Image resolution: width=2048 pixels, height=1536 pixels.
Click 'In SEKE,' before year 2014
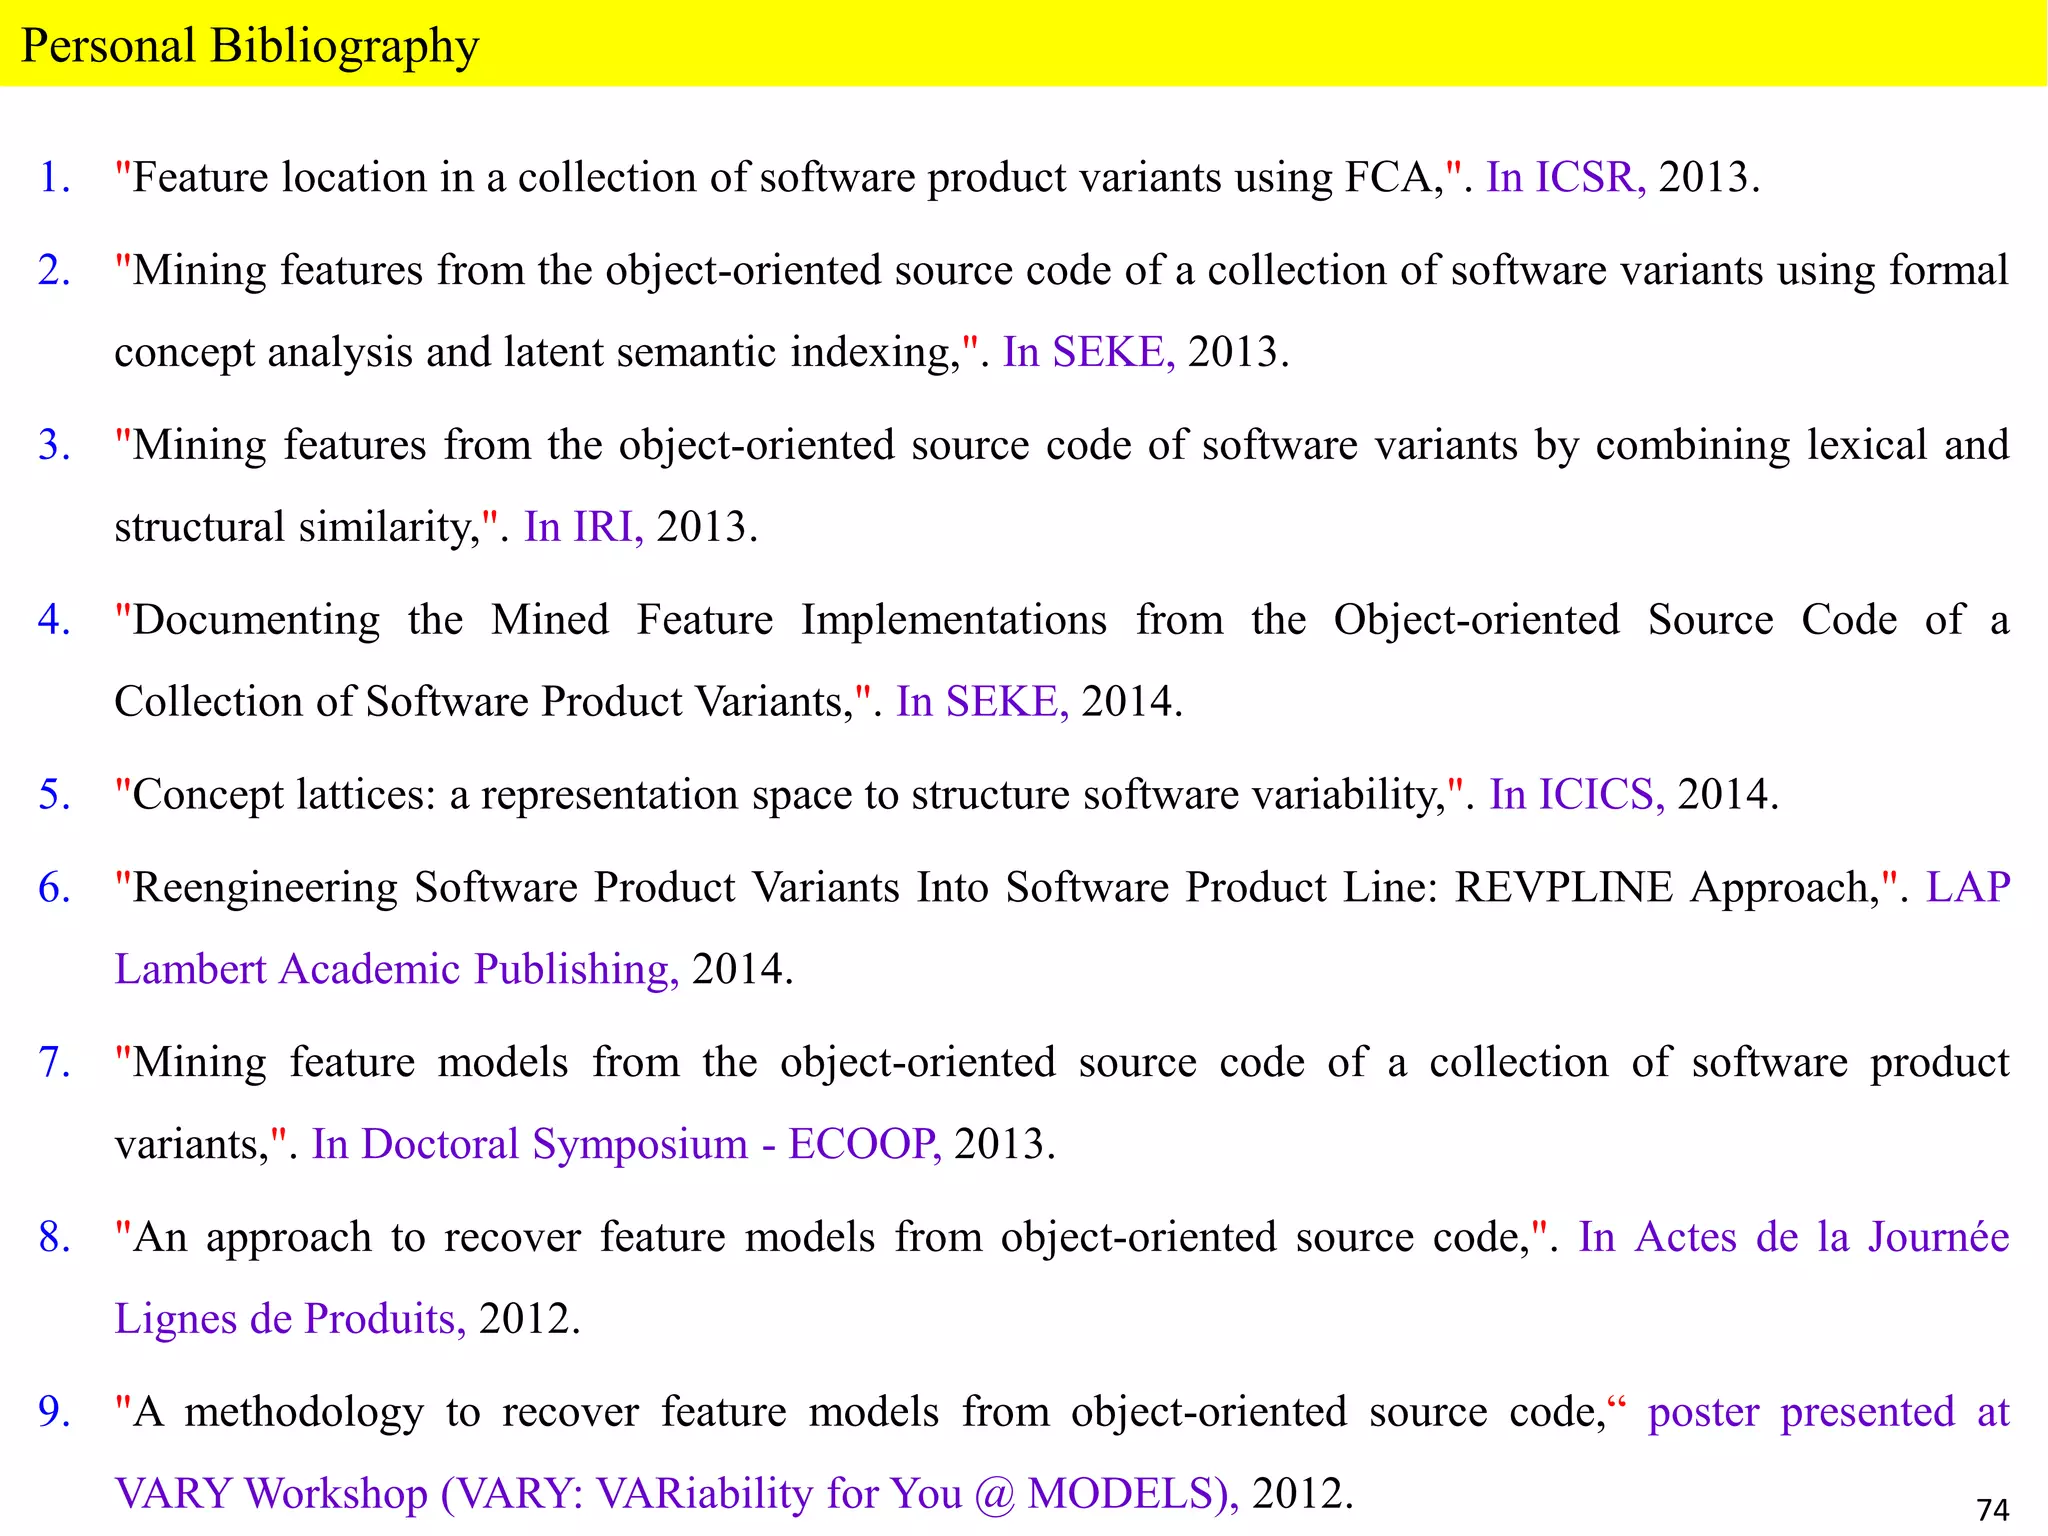tap(982, 702)
